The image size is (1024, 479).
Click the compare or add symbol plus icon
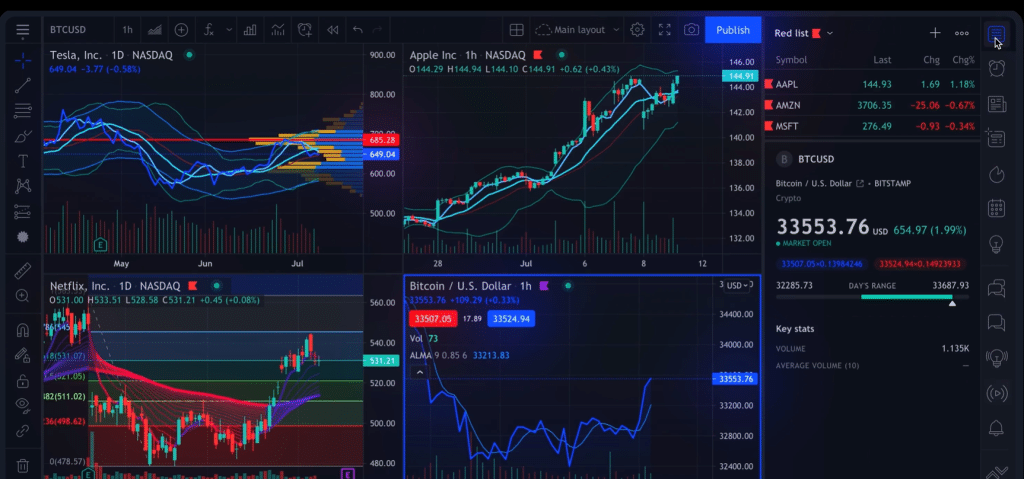pyautogui.click(x=181, y=30)
